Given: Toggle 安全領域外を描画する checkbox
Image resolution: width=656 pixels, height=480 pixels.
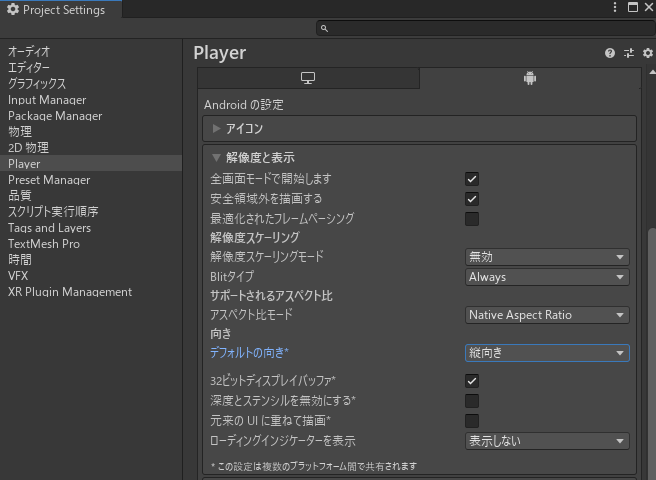Looking at the screenshot, I should pyautogui.click(x=472, y=199).
